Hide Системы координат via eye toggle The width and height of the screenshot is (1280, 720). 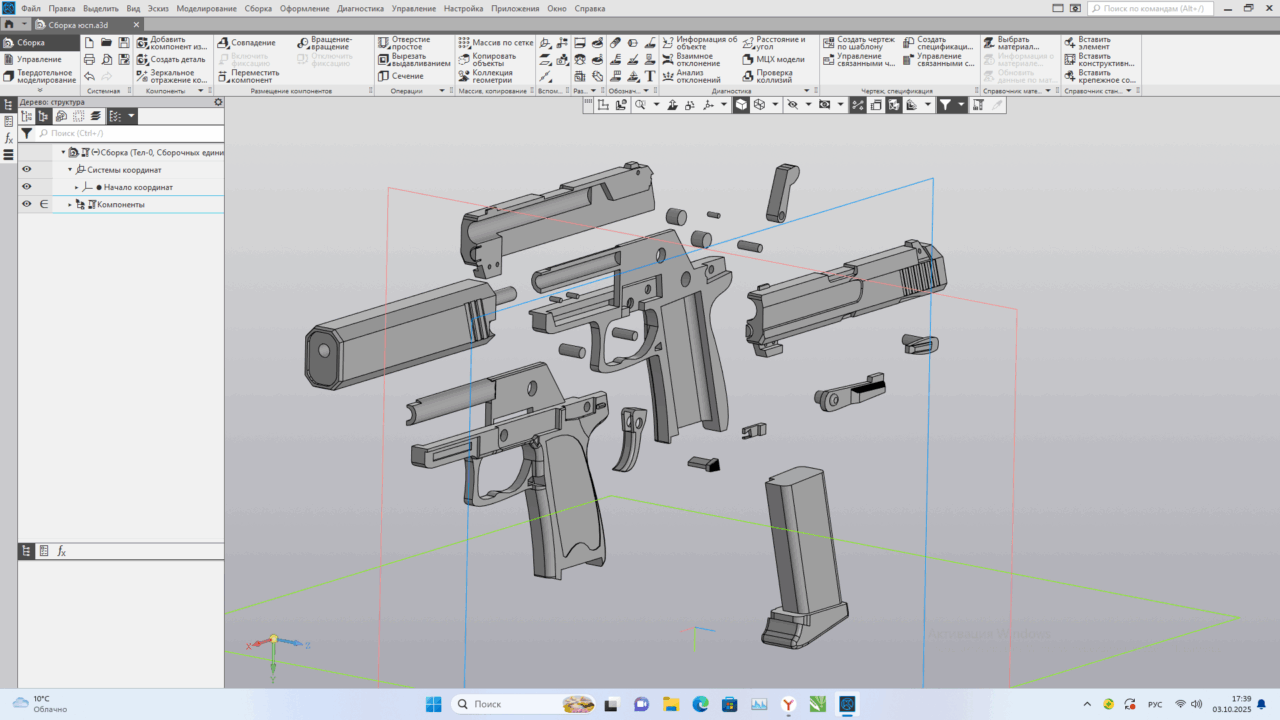26,168
